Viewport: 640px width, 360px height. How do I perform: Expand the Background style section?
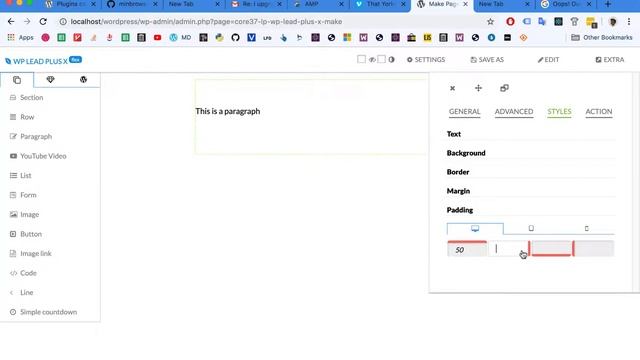pos(466,153)
